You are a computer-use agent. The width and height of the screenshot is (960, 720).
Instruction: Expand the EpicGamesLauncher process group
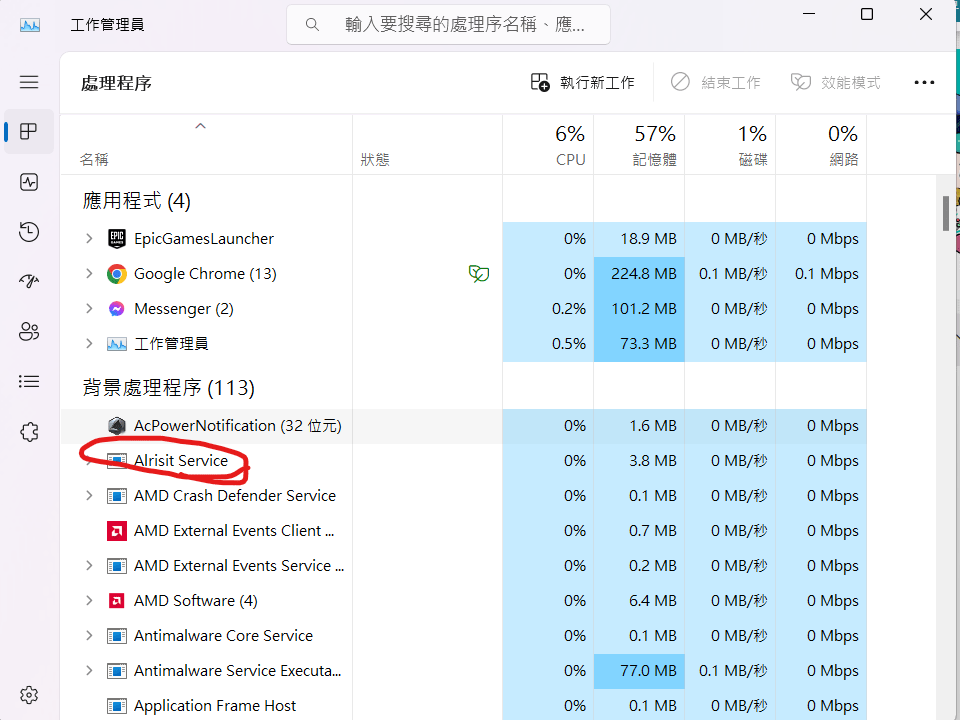click(x=89, y=239)
